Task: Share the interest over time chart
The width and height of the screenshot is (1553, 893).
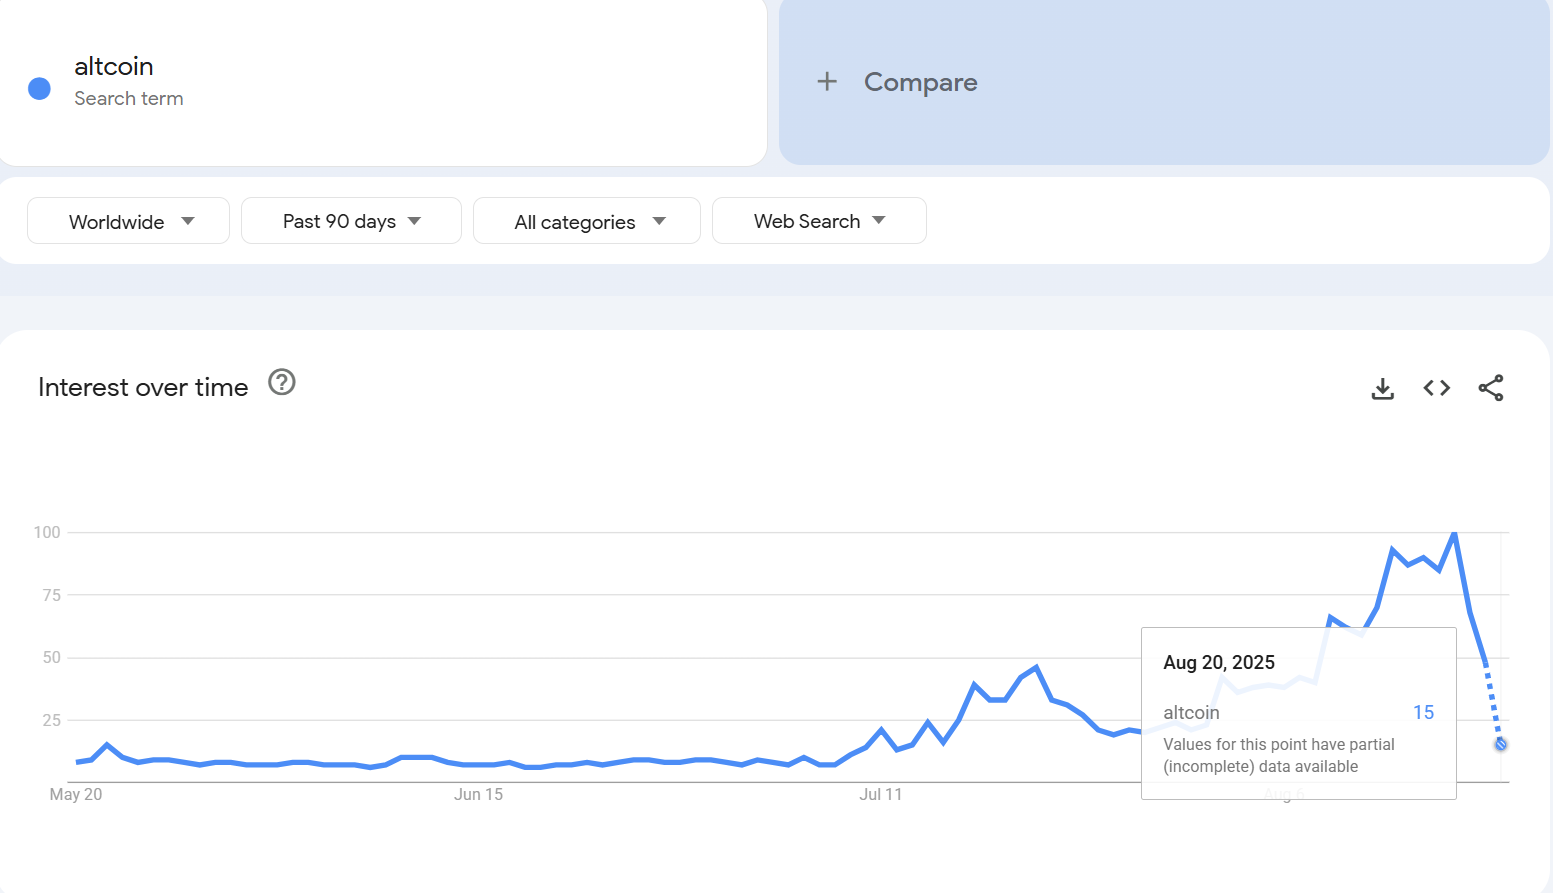Action: tap(1490, 388)
